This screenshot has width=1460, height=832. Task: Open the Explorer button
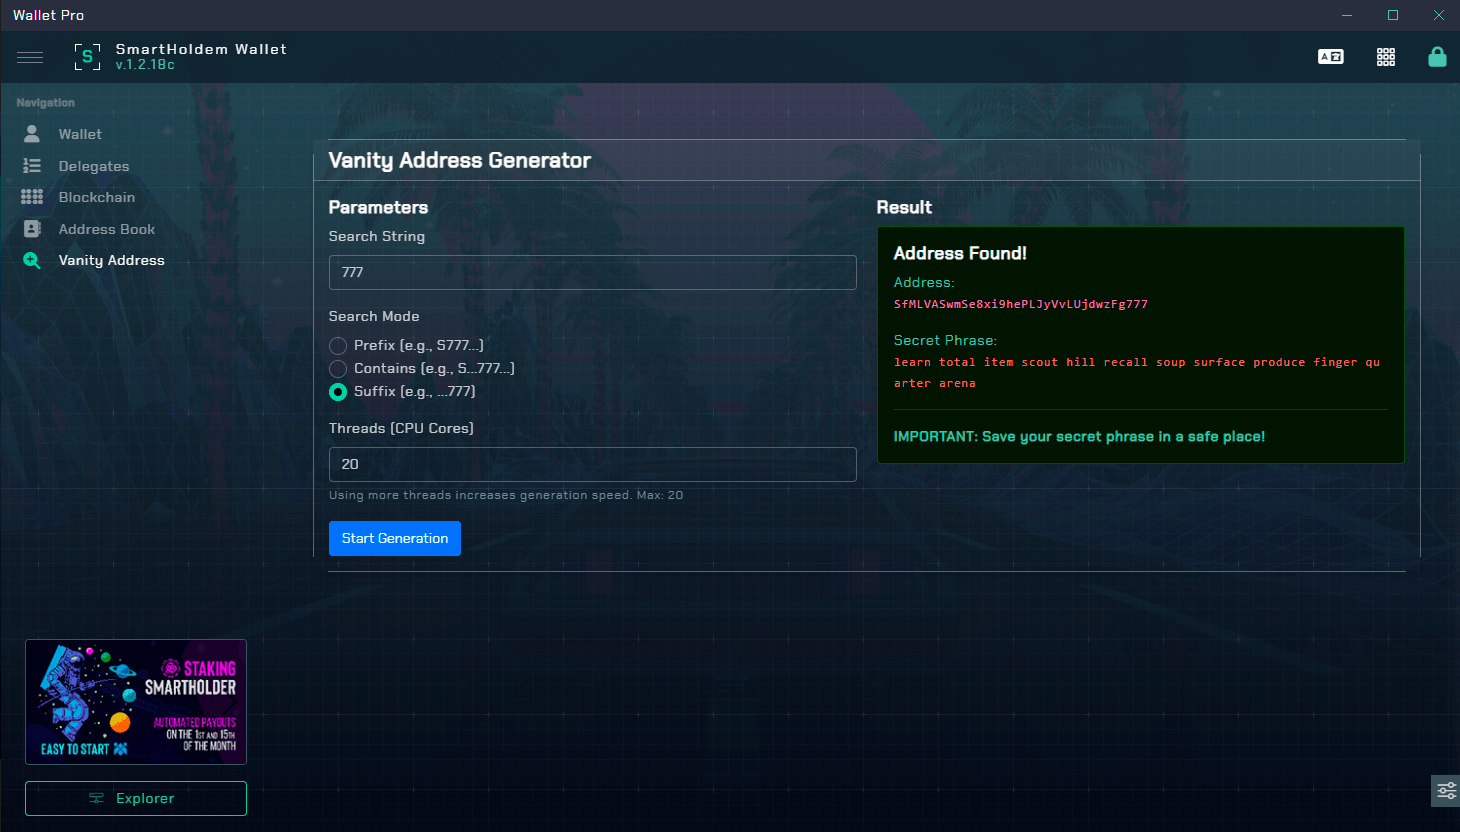point(136,798)
